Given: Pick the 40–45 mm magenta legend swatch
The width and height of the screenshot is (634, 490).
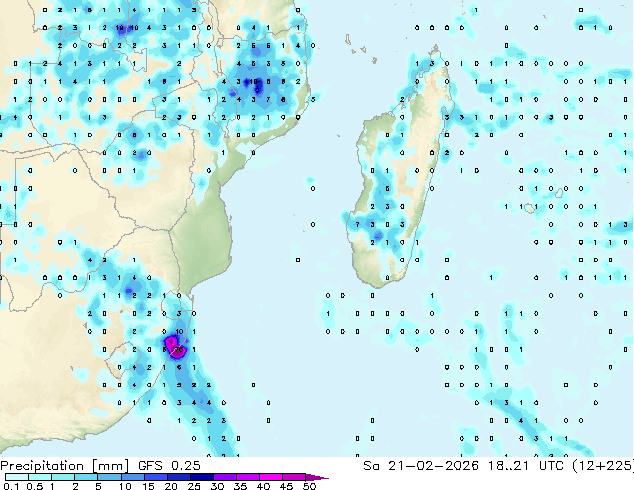Looking at the screenshot, I should coord(271,477).
